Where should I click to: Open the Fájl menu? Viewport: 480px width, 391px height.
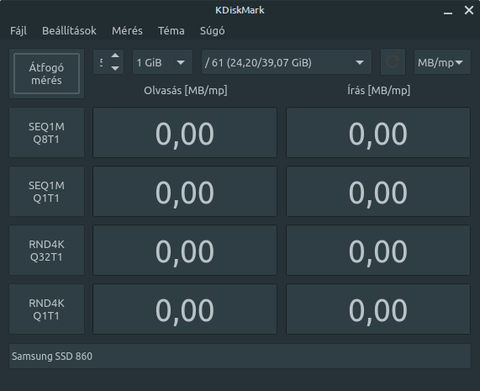[x=18, y=31]
